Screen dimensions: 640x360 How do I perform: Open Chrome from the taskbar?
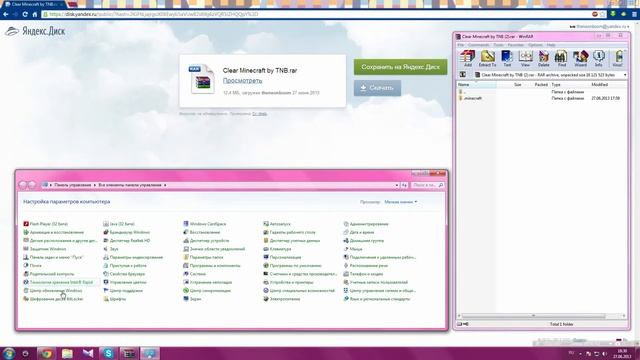click(x=46, y=353)
